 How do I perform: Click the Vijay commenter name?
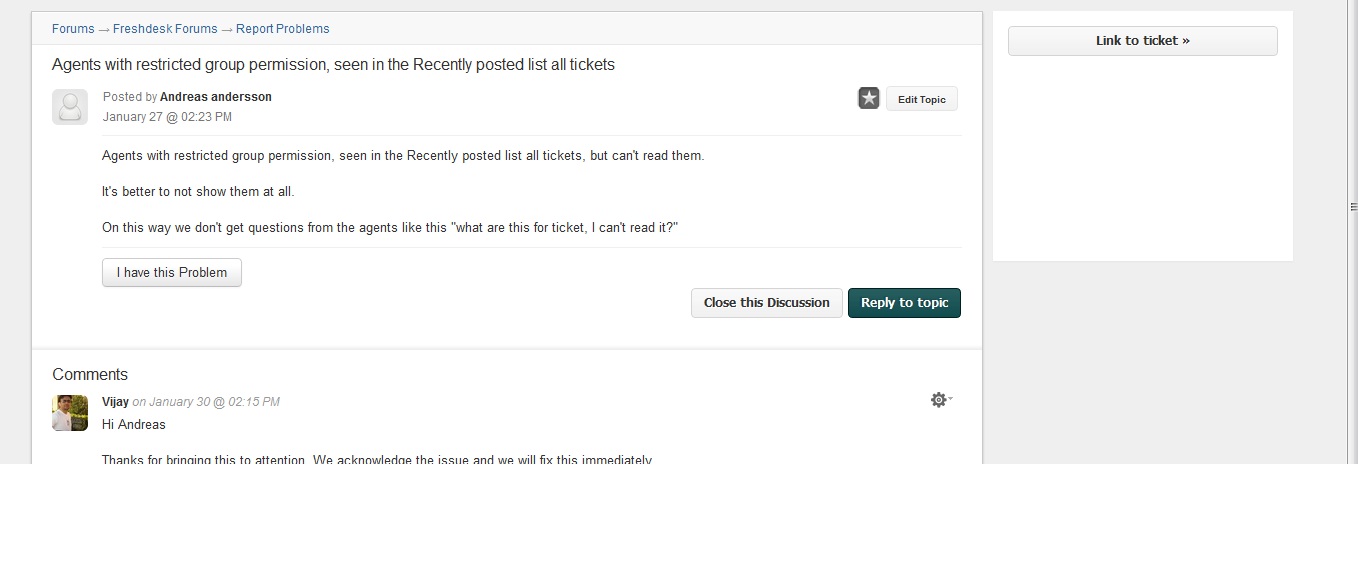coord(115,402)
